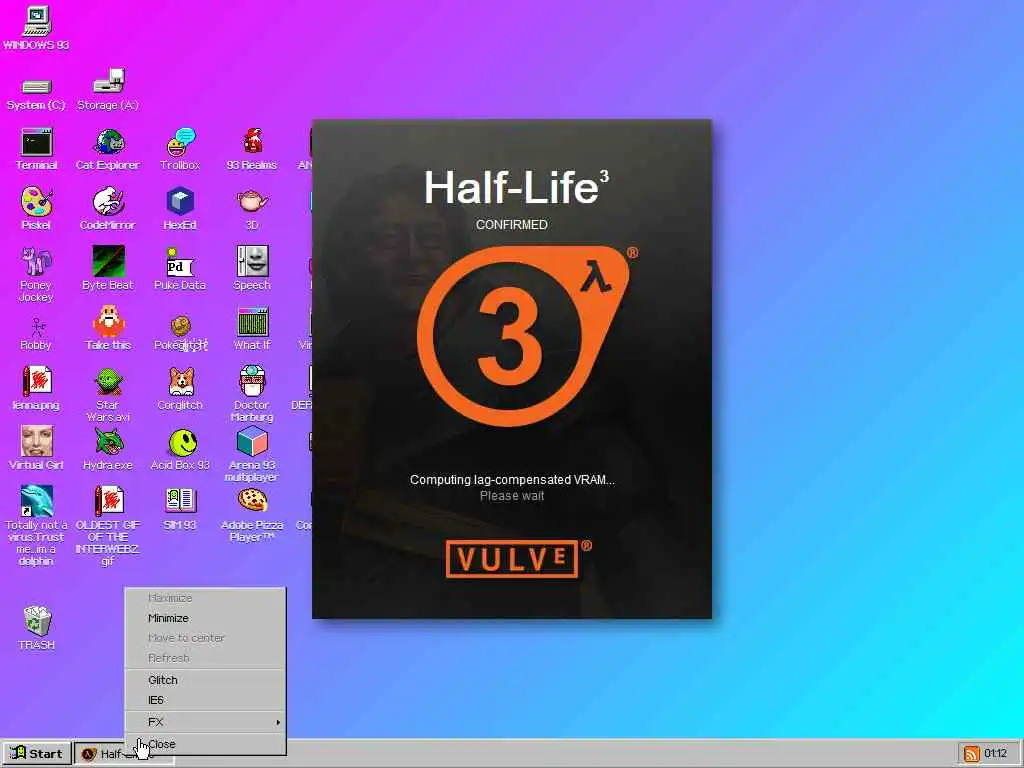Click the Half-Life 3 title text
This screenshot has width=1024, height=768.
click(516, 187)
